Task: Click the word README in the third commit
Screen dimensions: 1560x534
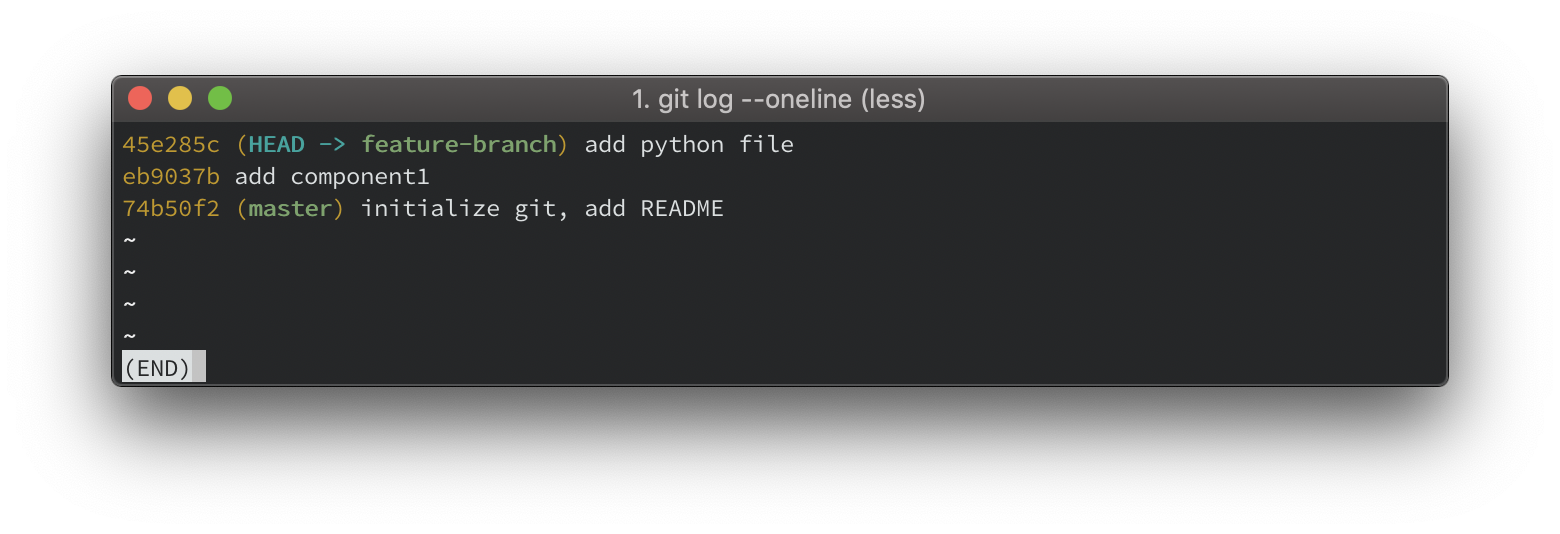Action: 682,209
